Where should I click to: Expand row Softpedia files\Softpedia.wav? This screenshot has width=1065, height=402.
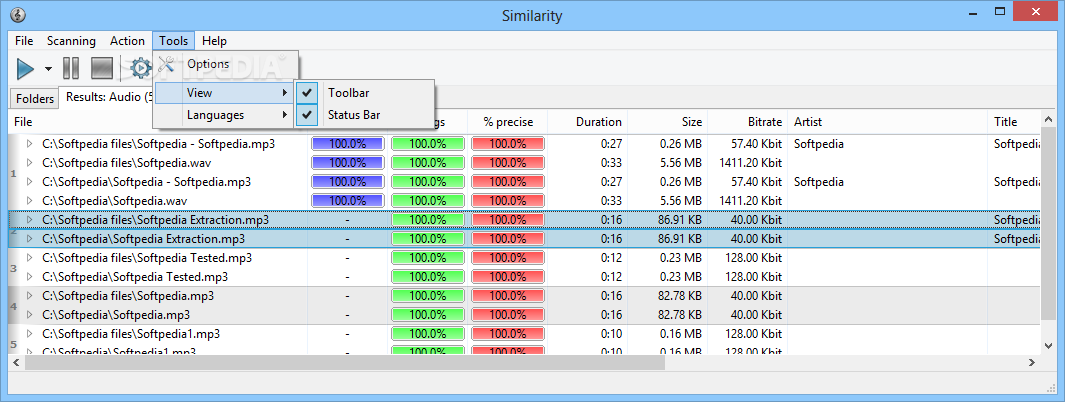tap(29, 163)
